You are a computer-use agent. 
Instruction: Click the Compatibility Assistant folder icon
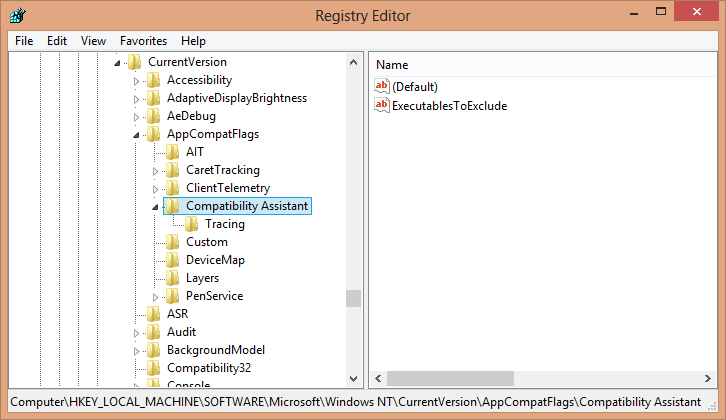point(172,206)
